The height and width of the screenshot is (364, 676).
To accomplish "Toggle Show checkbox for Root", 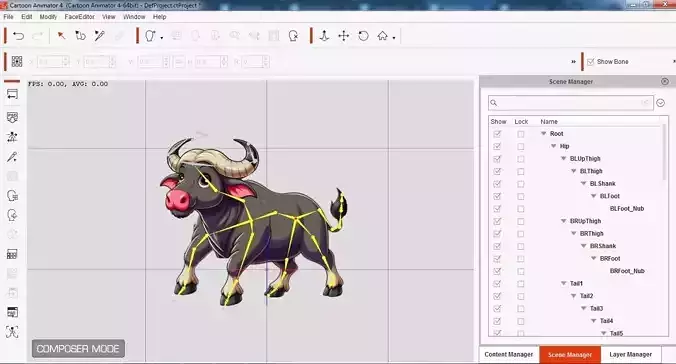I will (x=498, y=134).
